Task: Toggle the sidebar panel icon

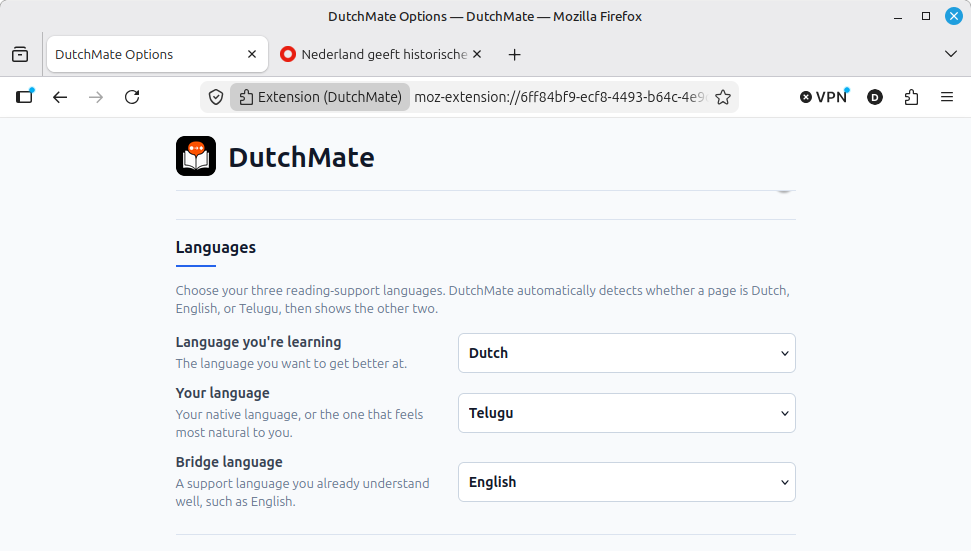Action: click(24, 97)
